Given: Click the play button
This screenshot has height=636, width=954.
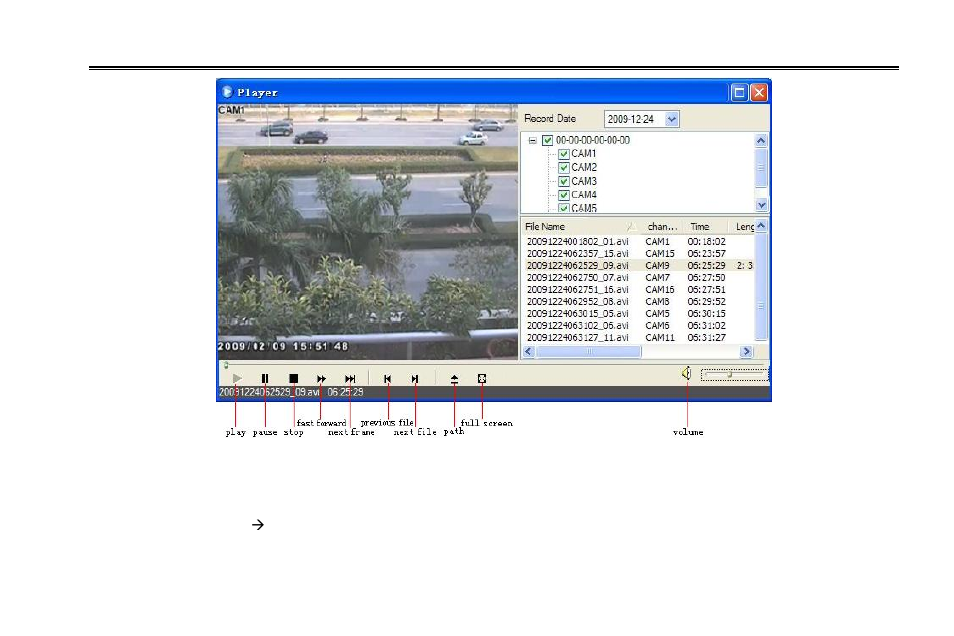Looking at the screenshot, I should click(x=237, y=379).
